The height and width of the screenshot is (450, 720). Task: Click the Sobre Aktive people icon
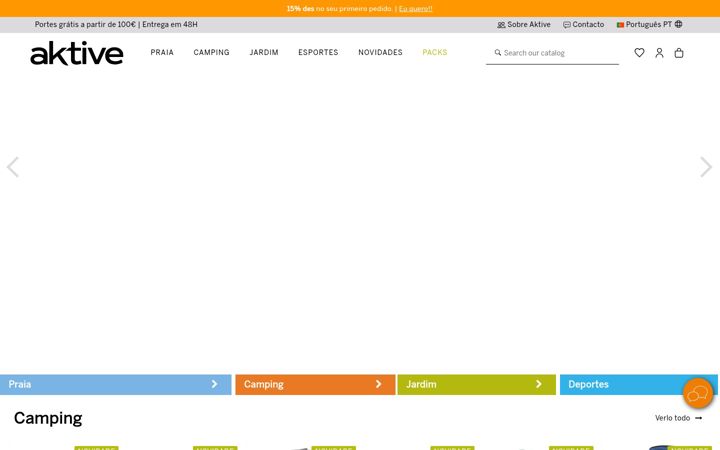(x=501, y=25)
